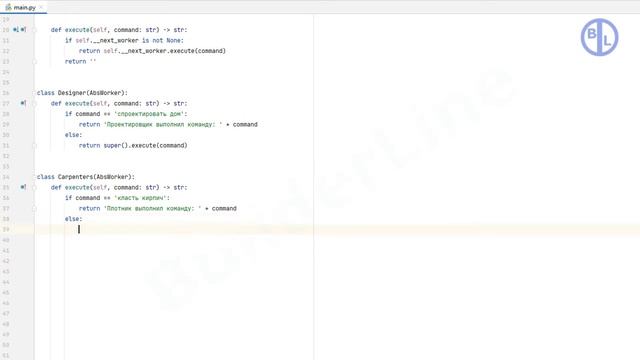Collapse the execute method fold at line 20

pos(34,30)
